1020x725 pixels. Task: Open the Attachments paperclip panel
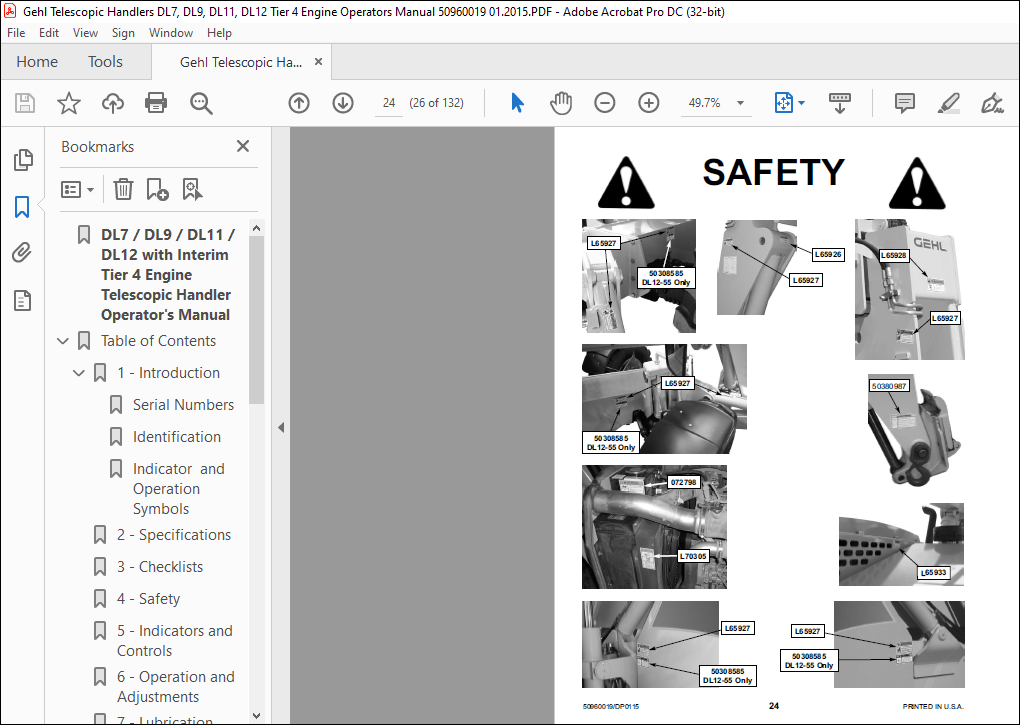[x=22, y=252]
